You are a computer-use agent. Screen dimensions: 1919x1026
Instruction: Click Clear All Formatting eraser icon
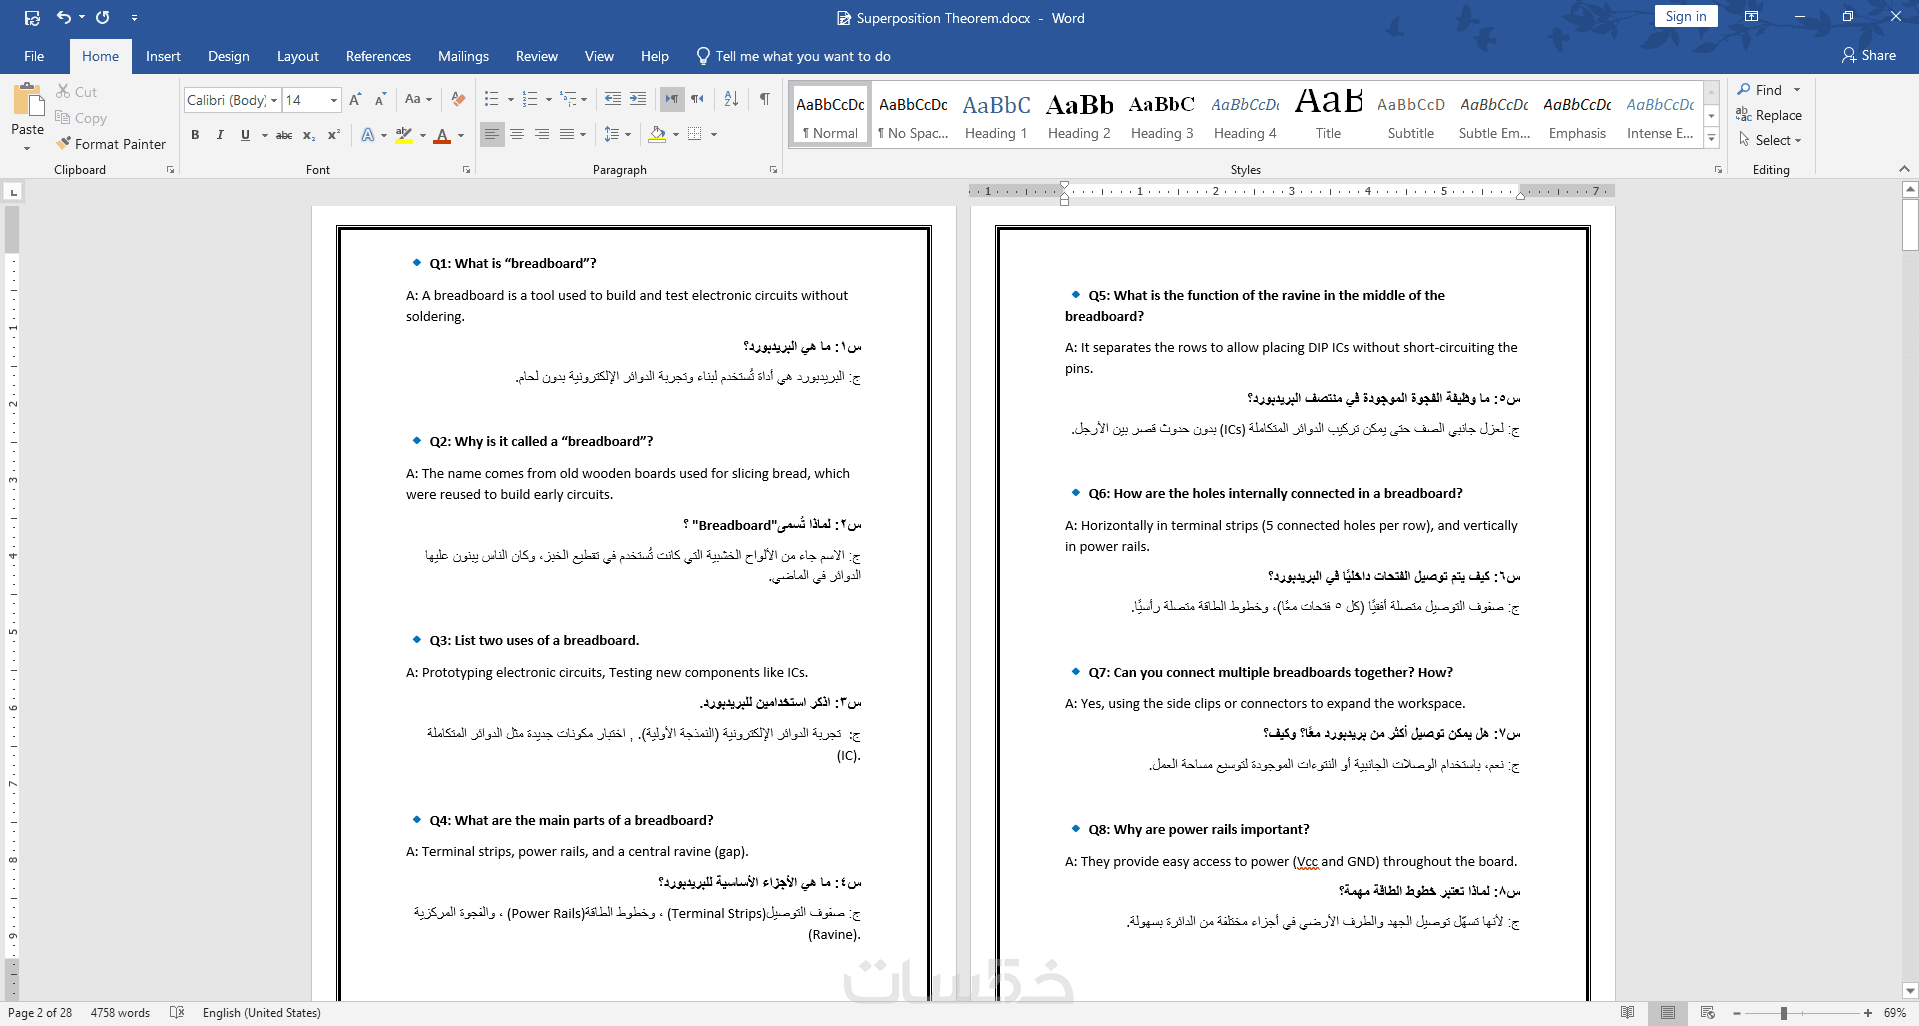458,99
